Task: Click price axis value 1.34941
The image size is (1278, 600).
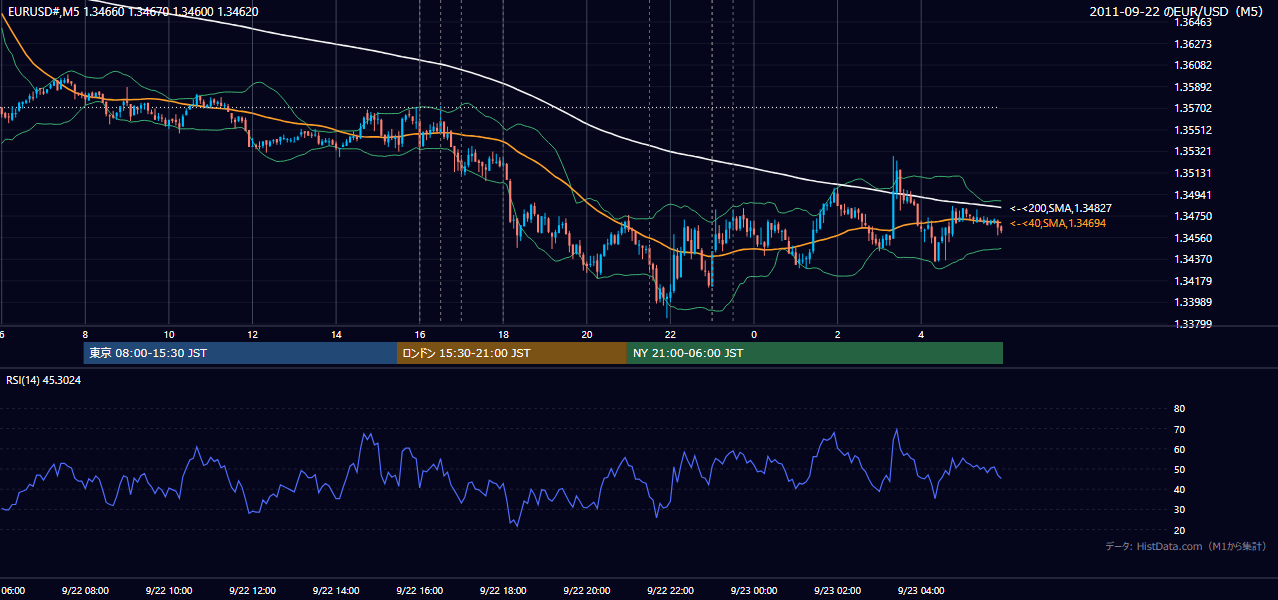Action: [x=1193, y=195]
